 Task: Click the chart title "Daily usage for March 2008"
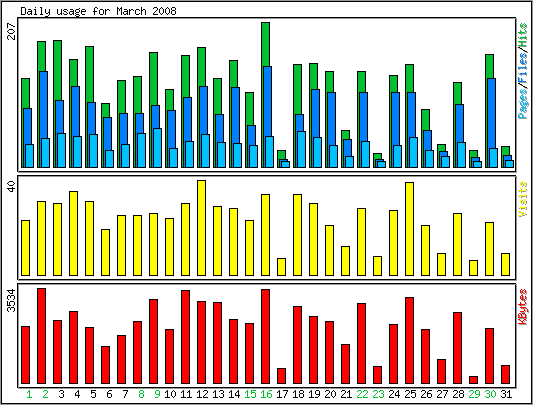[99, 11]
